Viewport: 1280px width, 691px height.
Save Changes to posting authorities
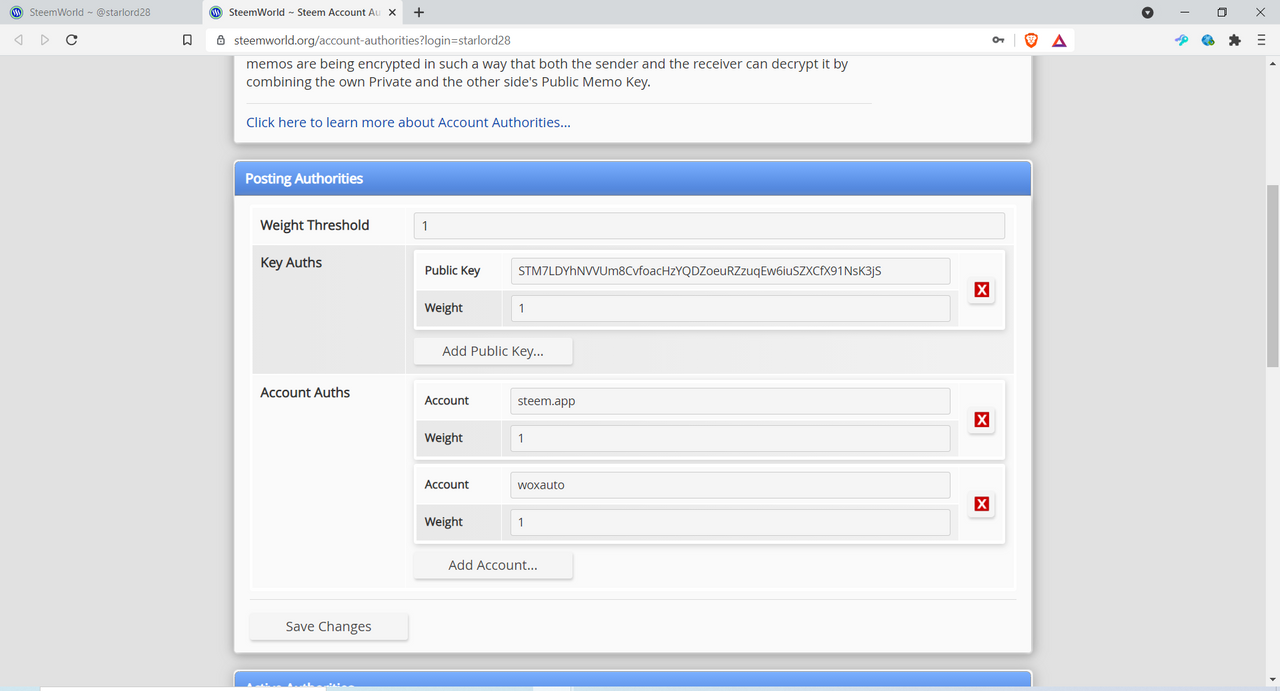[x=328, y=626]
